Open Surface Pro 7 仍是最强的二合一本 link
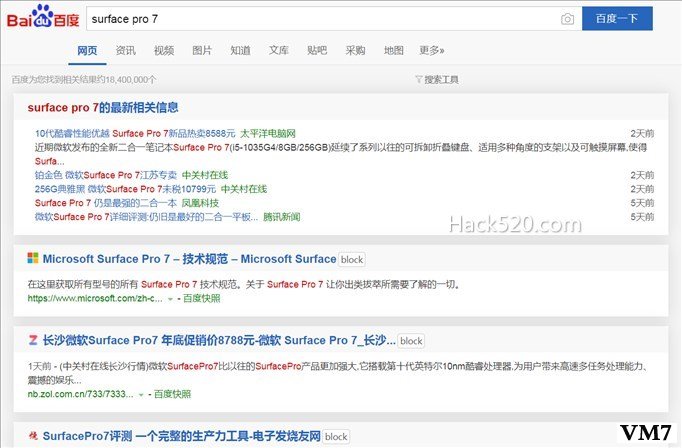 coord(106,203)
